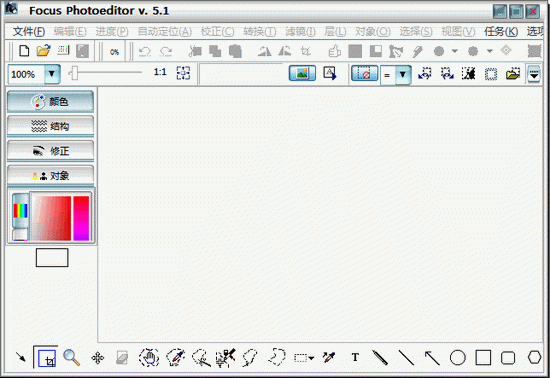
Task: Open a file with the folder icon
Action: (x=43, y=51)
